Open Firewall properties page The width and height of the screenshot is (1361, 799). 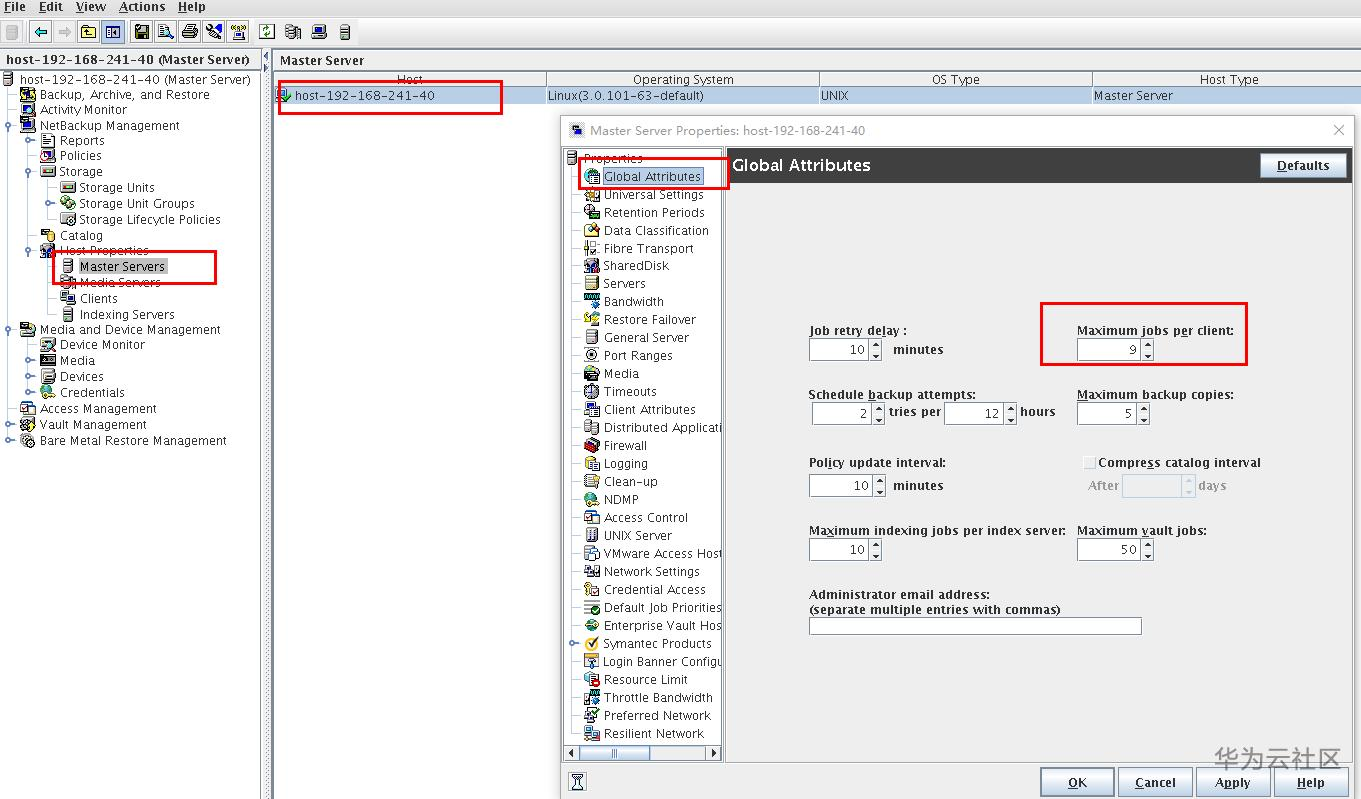(625, 446)
